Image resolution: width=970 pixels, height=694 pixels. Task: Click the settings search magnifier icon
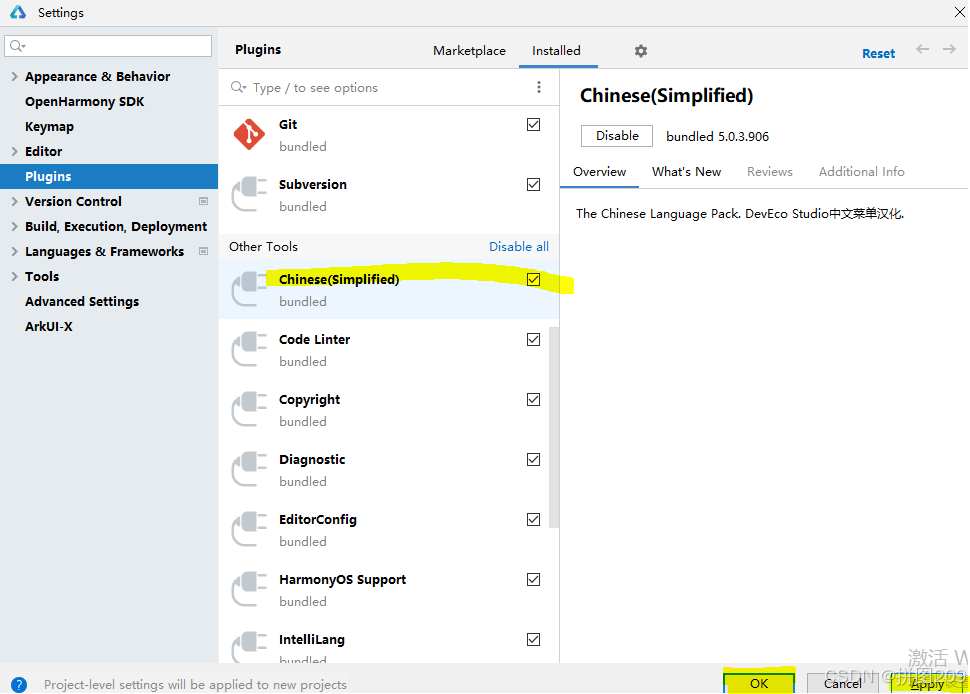point(17,46)
